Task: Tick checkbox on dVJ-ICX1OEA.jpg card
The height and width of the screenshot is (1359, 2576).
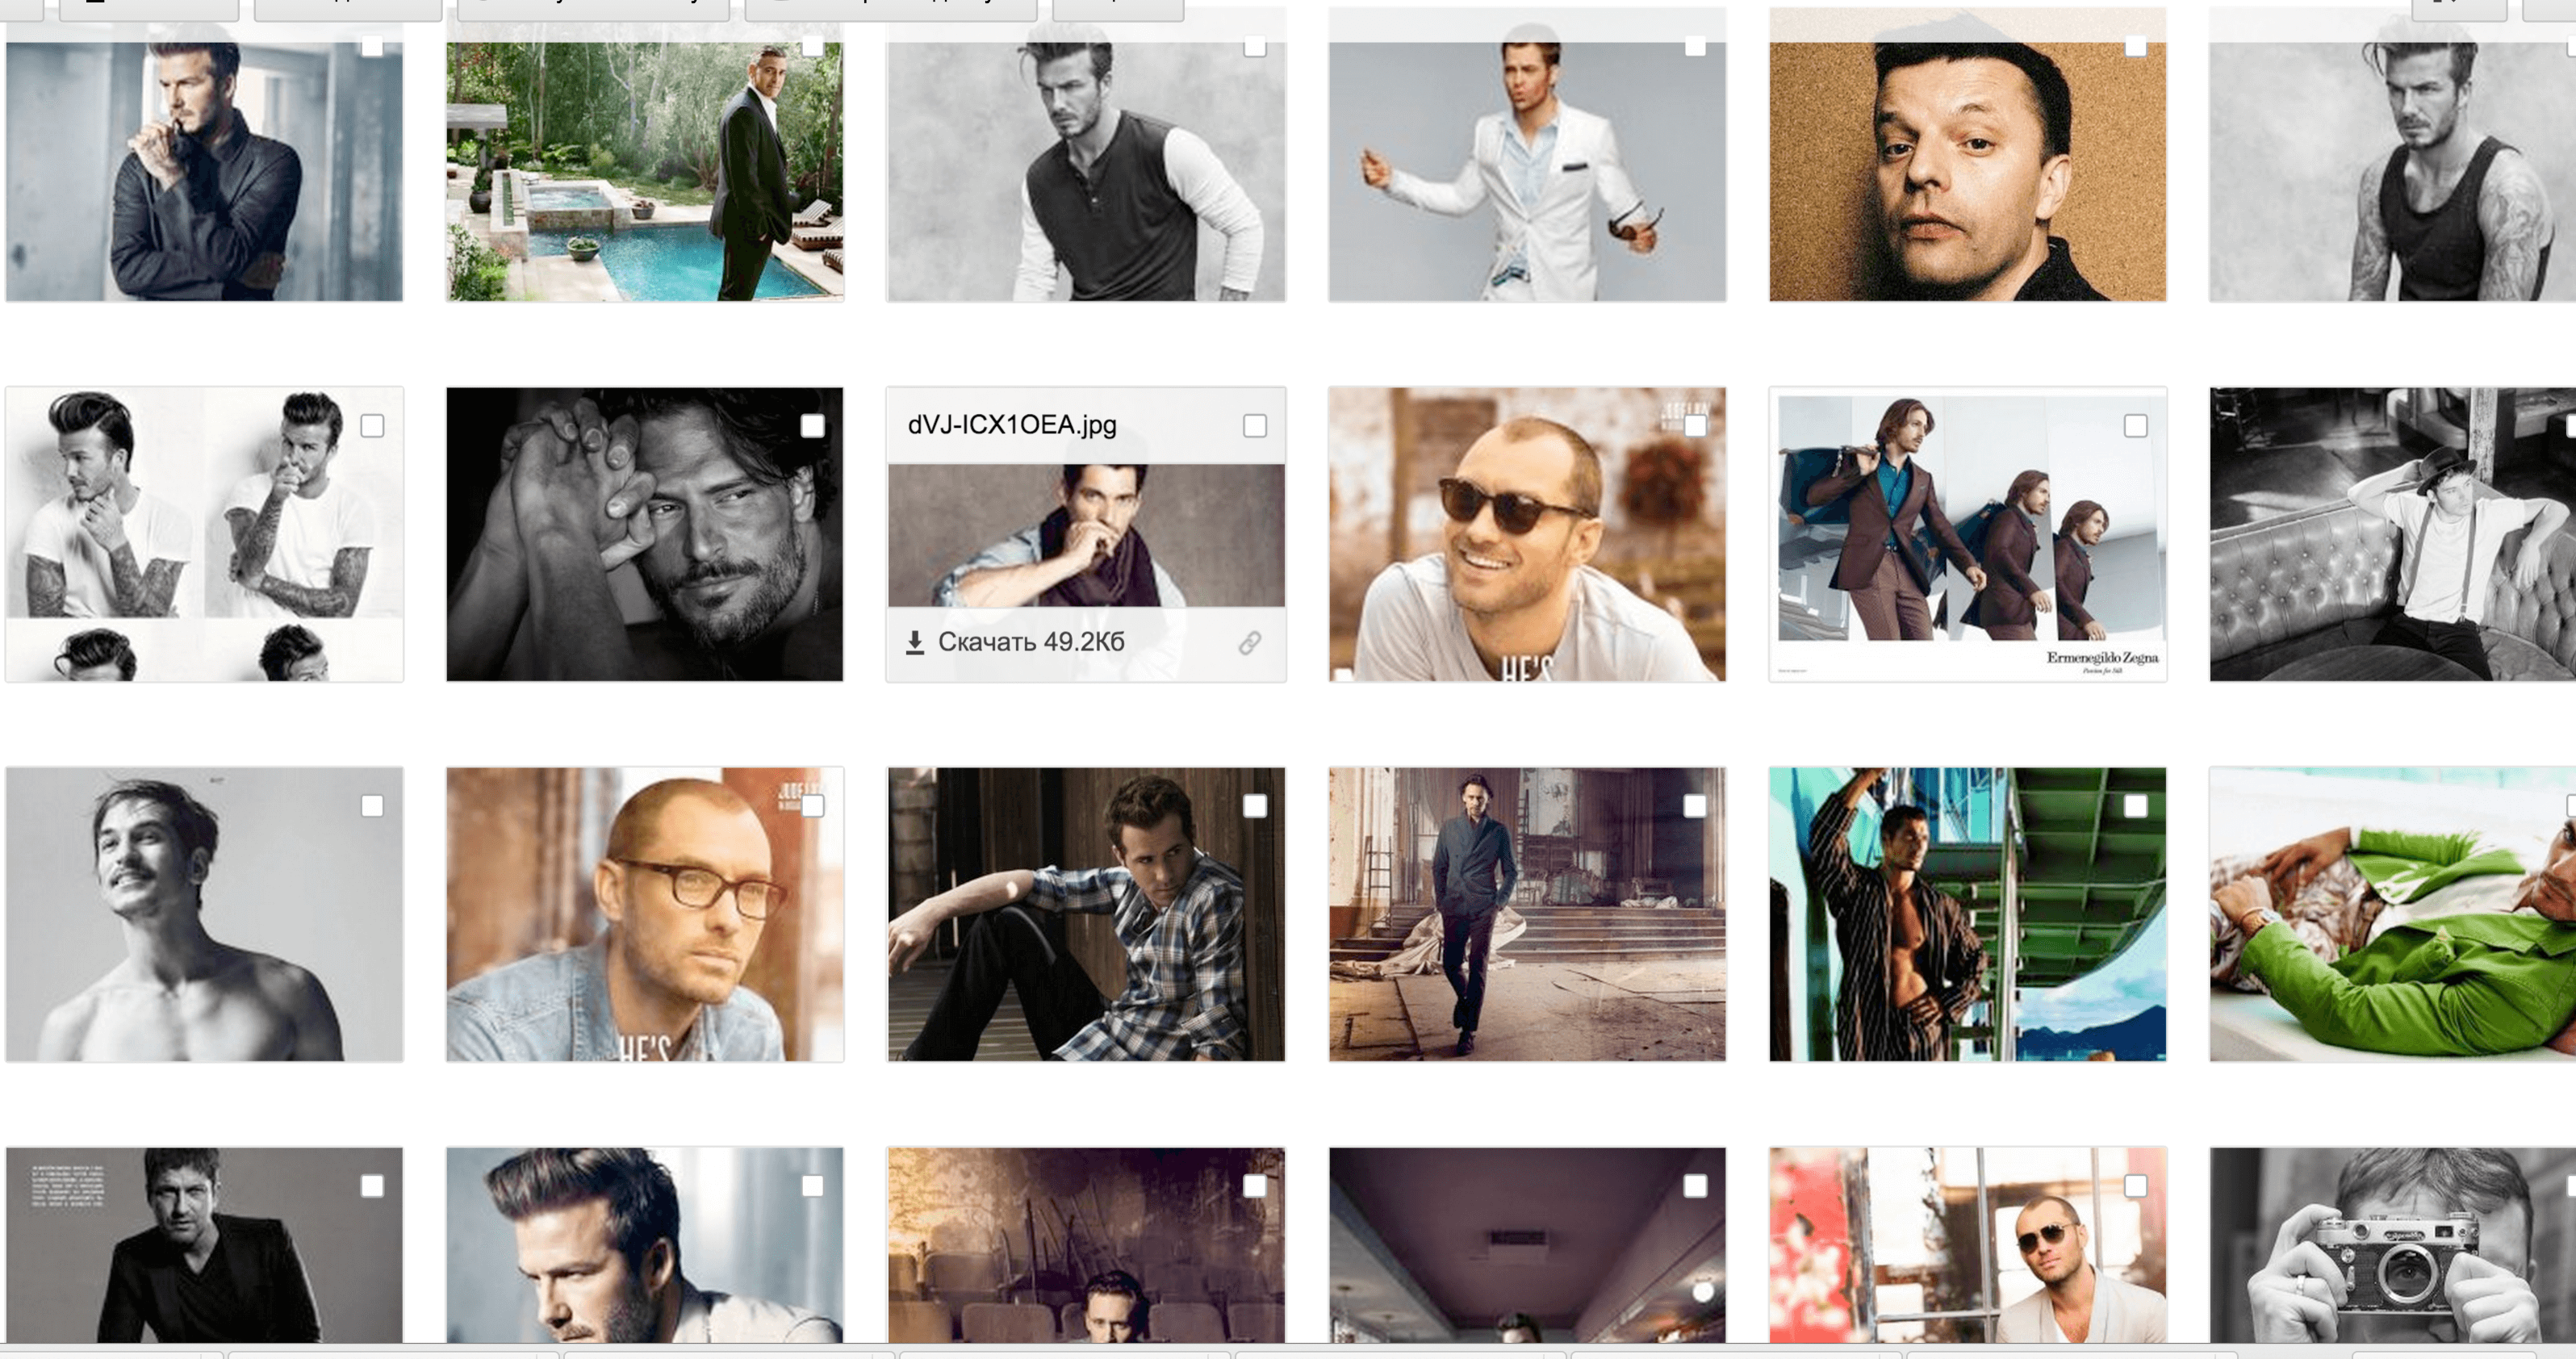Action: tap(1255, 426)
